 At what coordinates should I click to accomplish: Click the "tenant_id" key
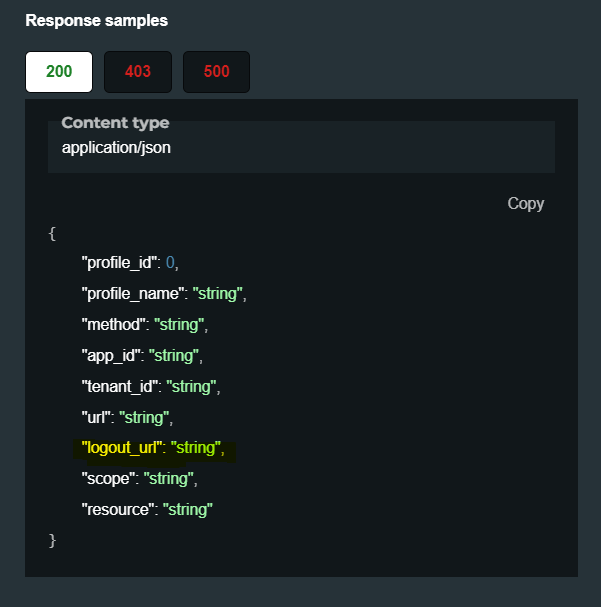[x=121, y=386]
